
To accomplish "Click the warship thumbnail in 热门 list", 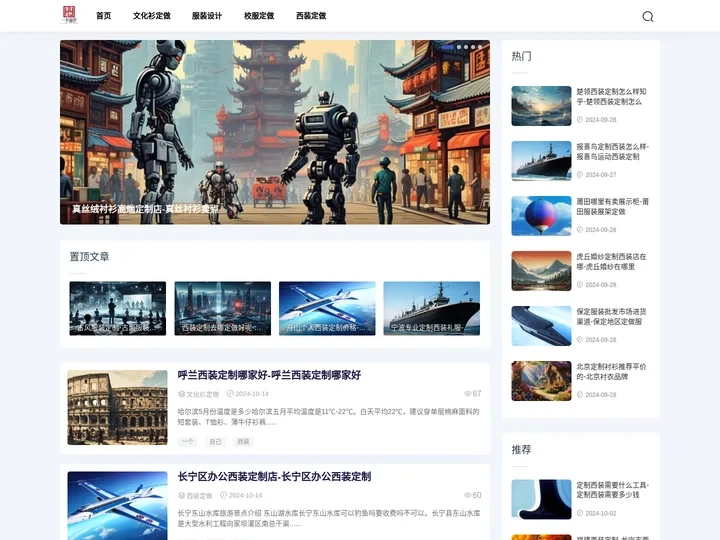I will pyautogui.click(x=541, y=161).
